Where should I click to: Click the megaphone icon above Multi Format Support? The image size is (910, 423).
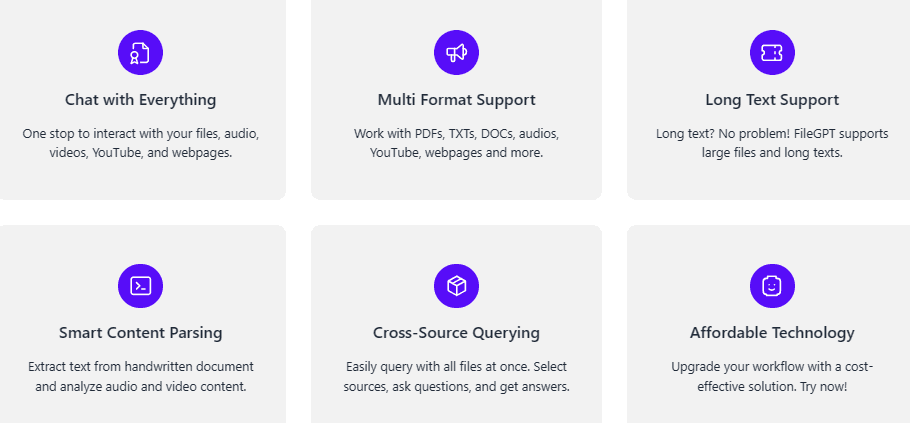pos(456,53)
